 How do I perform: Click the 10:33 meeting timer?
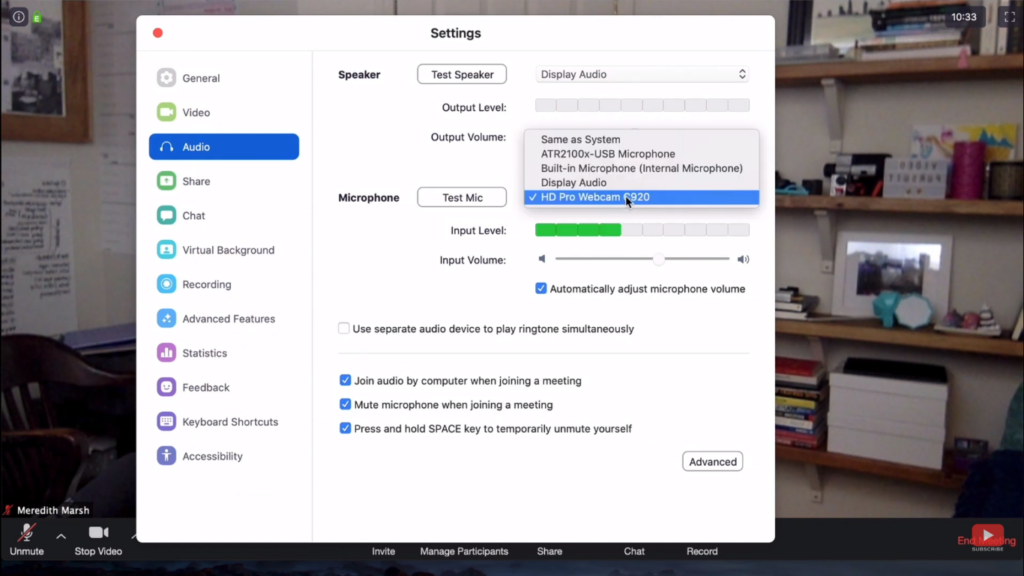click(x=964, y=17)
